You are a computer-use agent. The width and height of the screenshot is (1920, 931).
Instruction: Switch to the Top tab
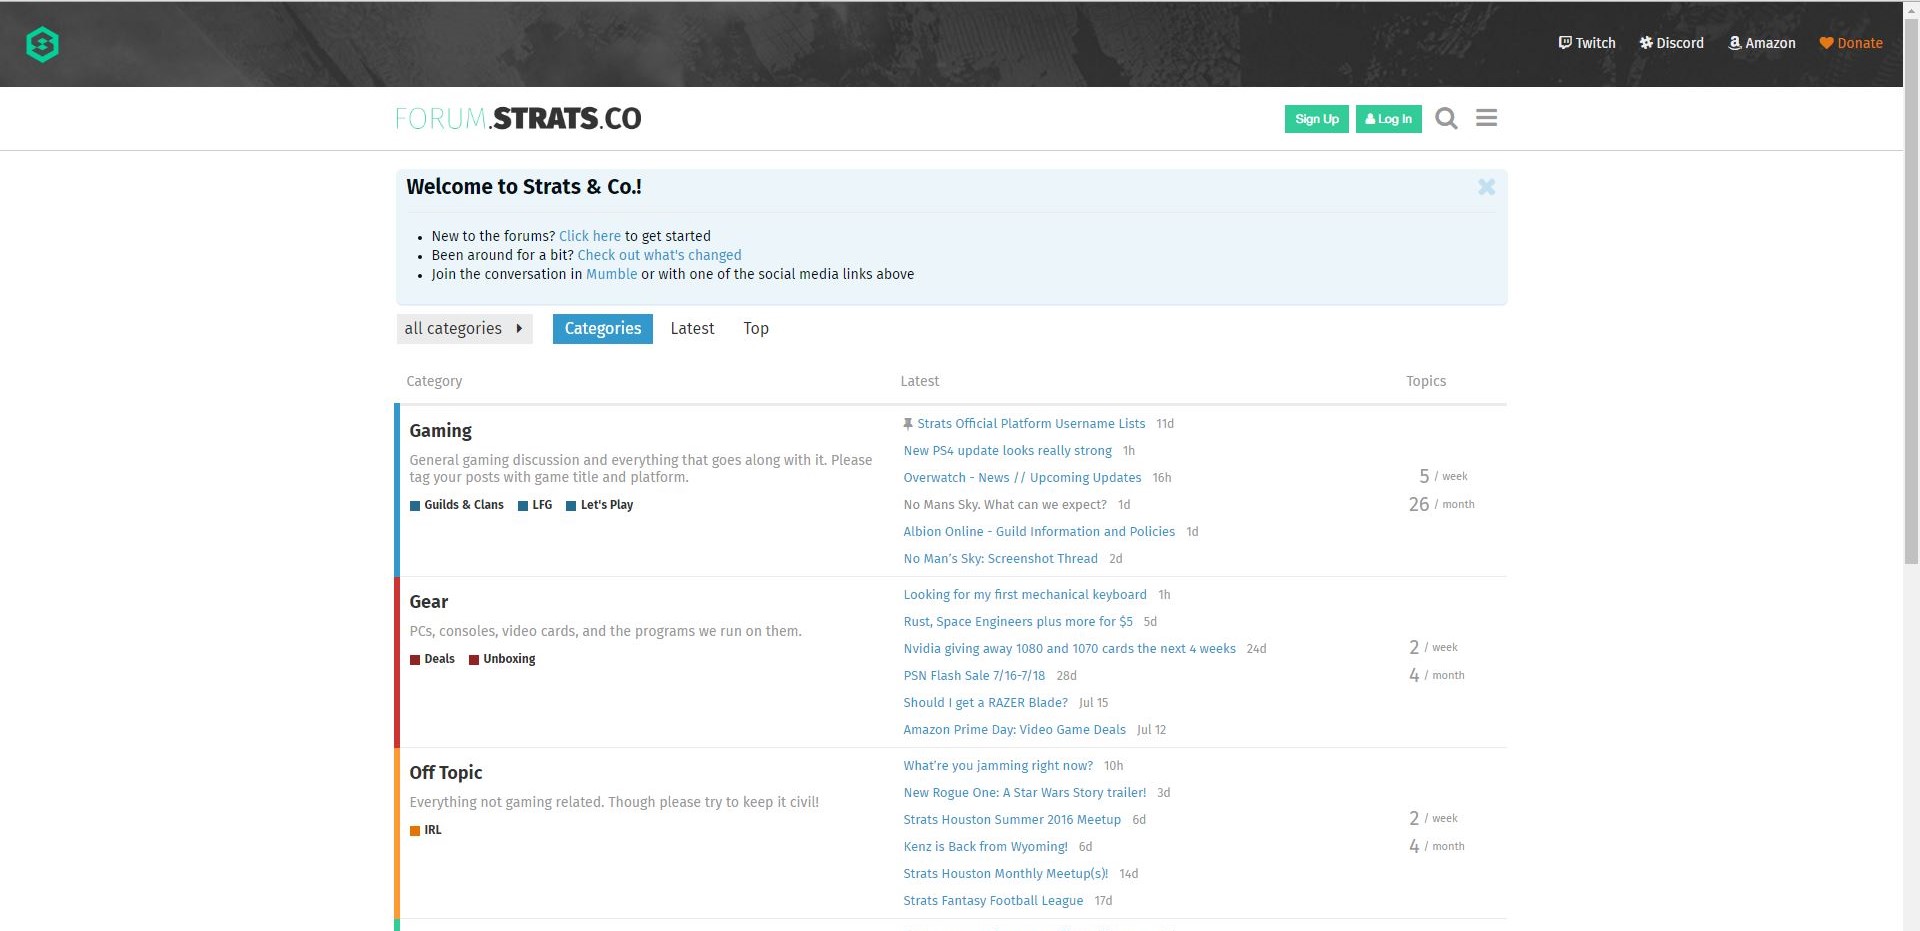[x=756, y=328]
